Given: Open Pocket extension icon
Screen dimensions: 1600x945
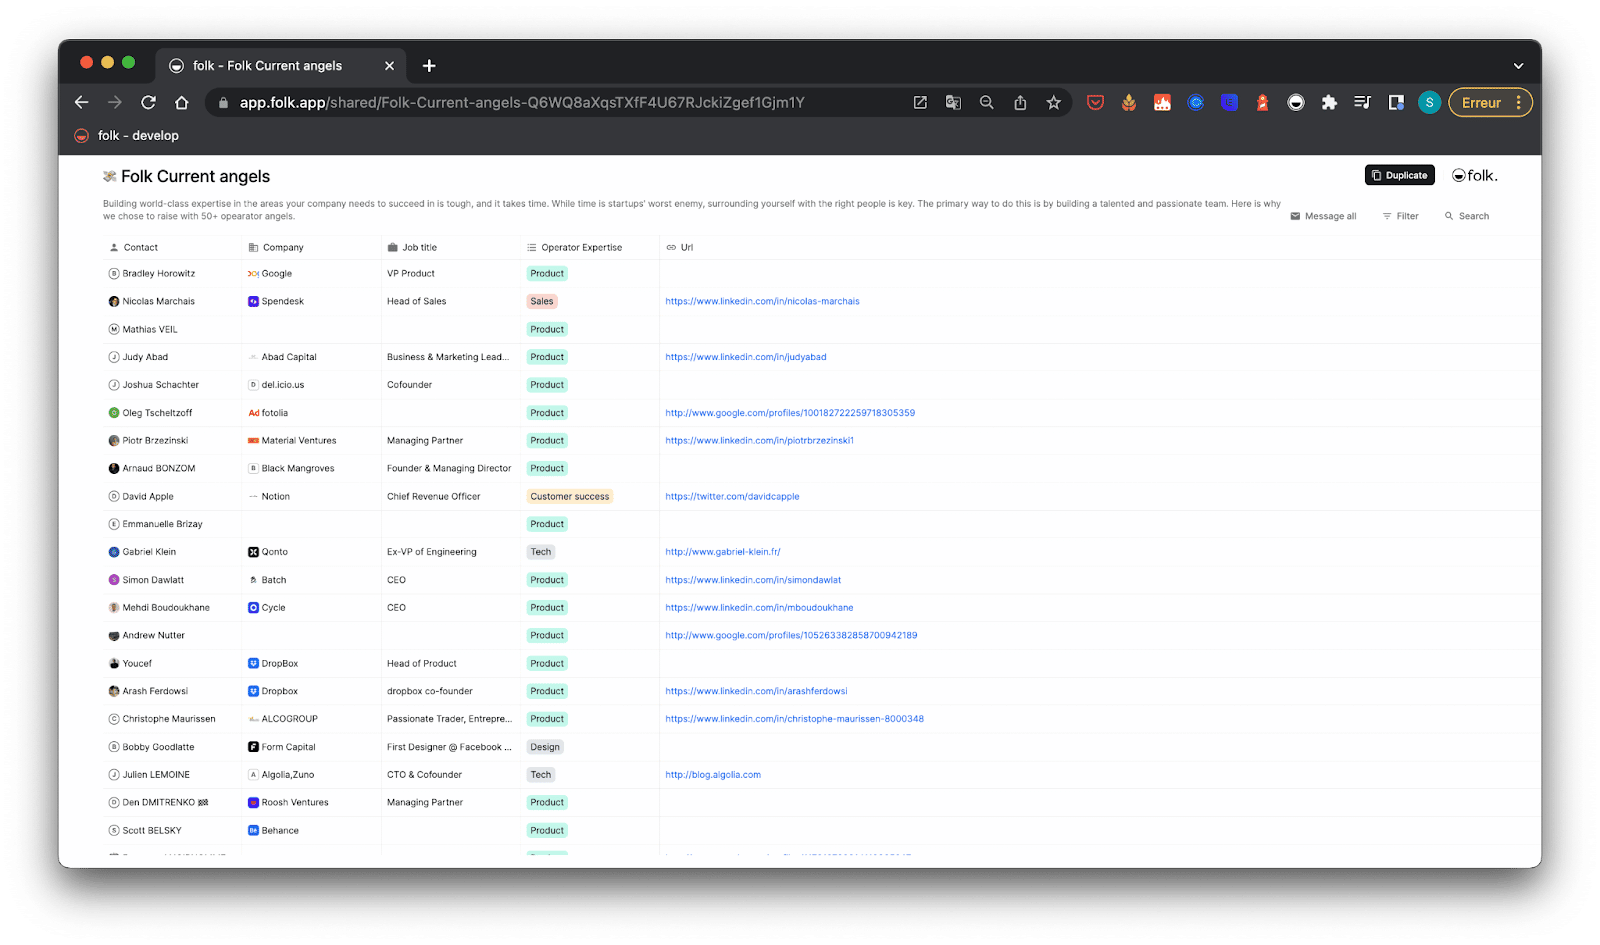Looking at the screenshot, I should (1095, 102).
